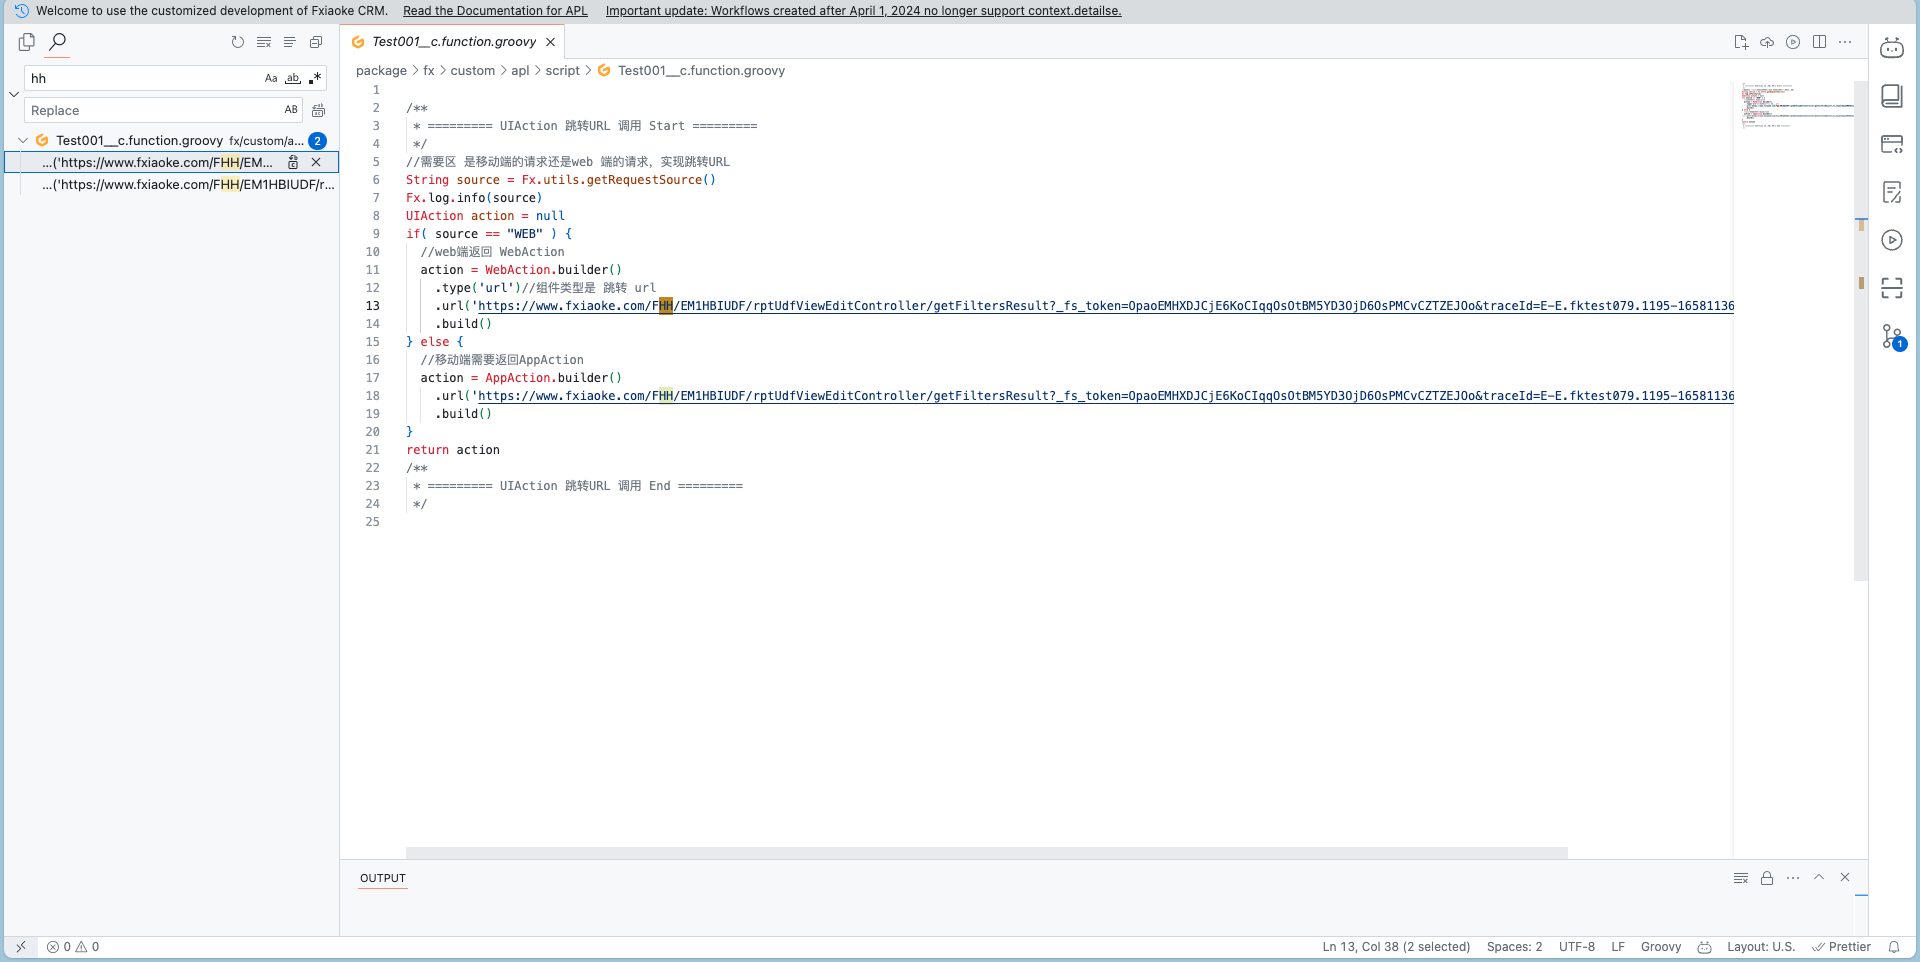Open the book documentation icon in right sidebar
This screenshot has height=962, width=1920.
pyautogui.click(x=1891, y=96)
